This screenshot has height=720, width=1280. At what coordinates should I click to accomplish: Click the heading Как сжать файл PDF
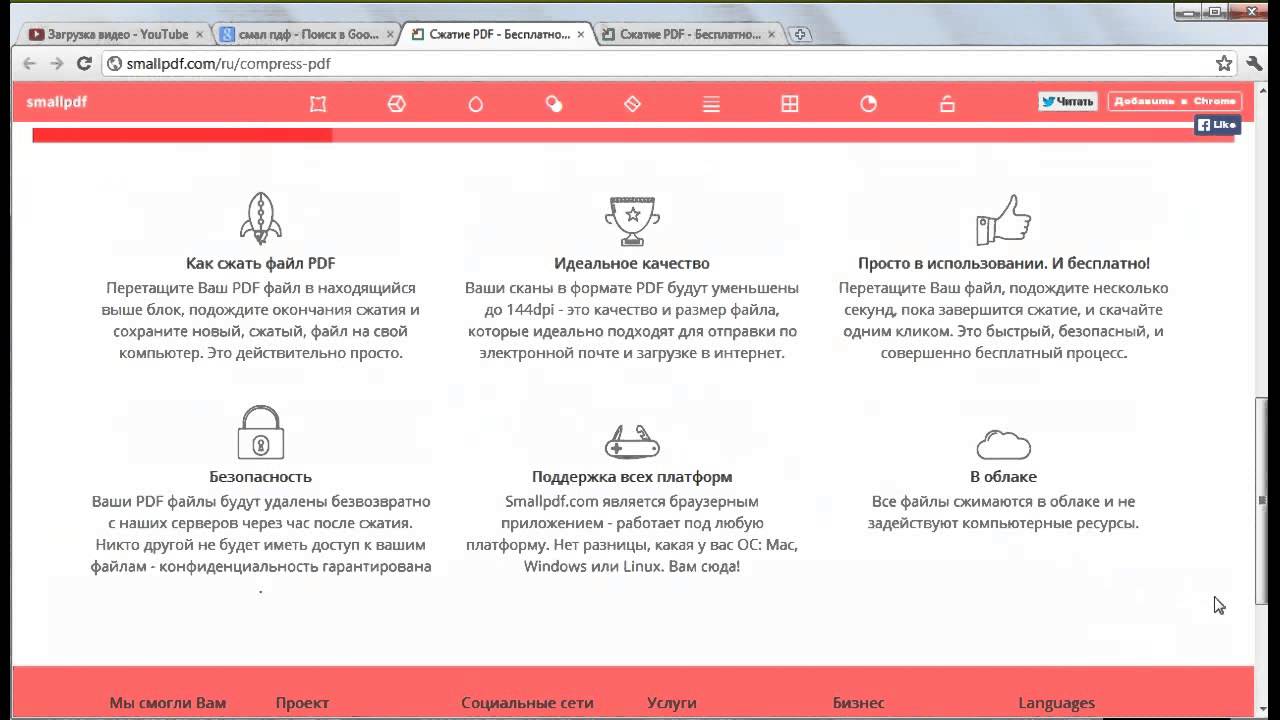pyautogui.click(x=260, y=264)
